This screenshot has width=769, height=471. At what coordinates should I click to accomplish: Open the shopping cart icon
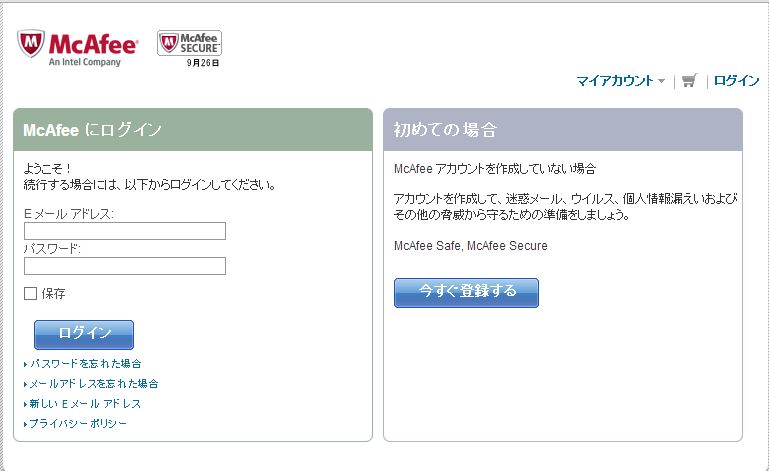coord(689,81)
